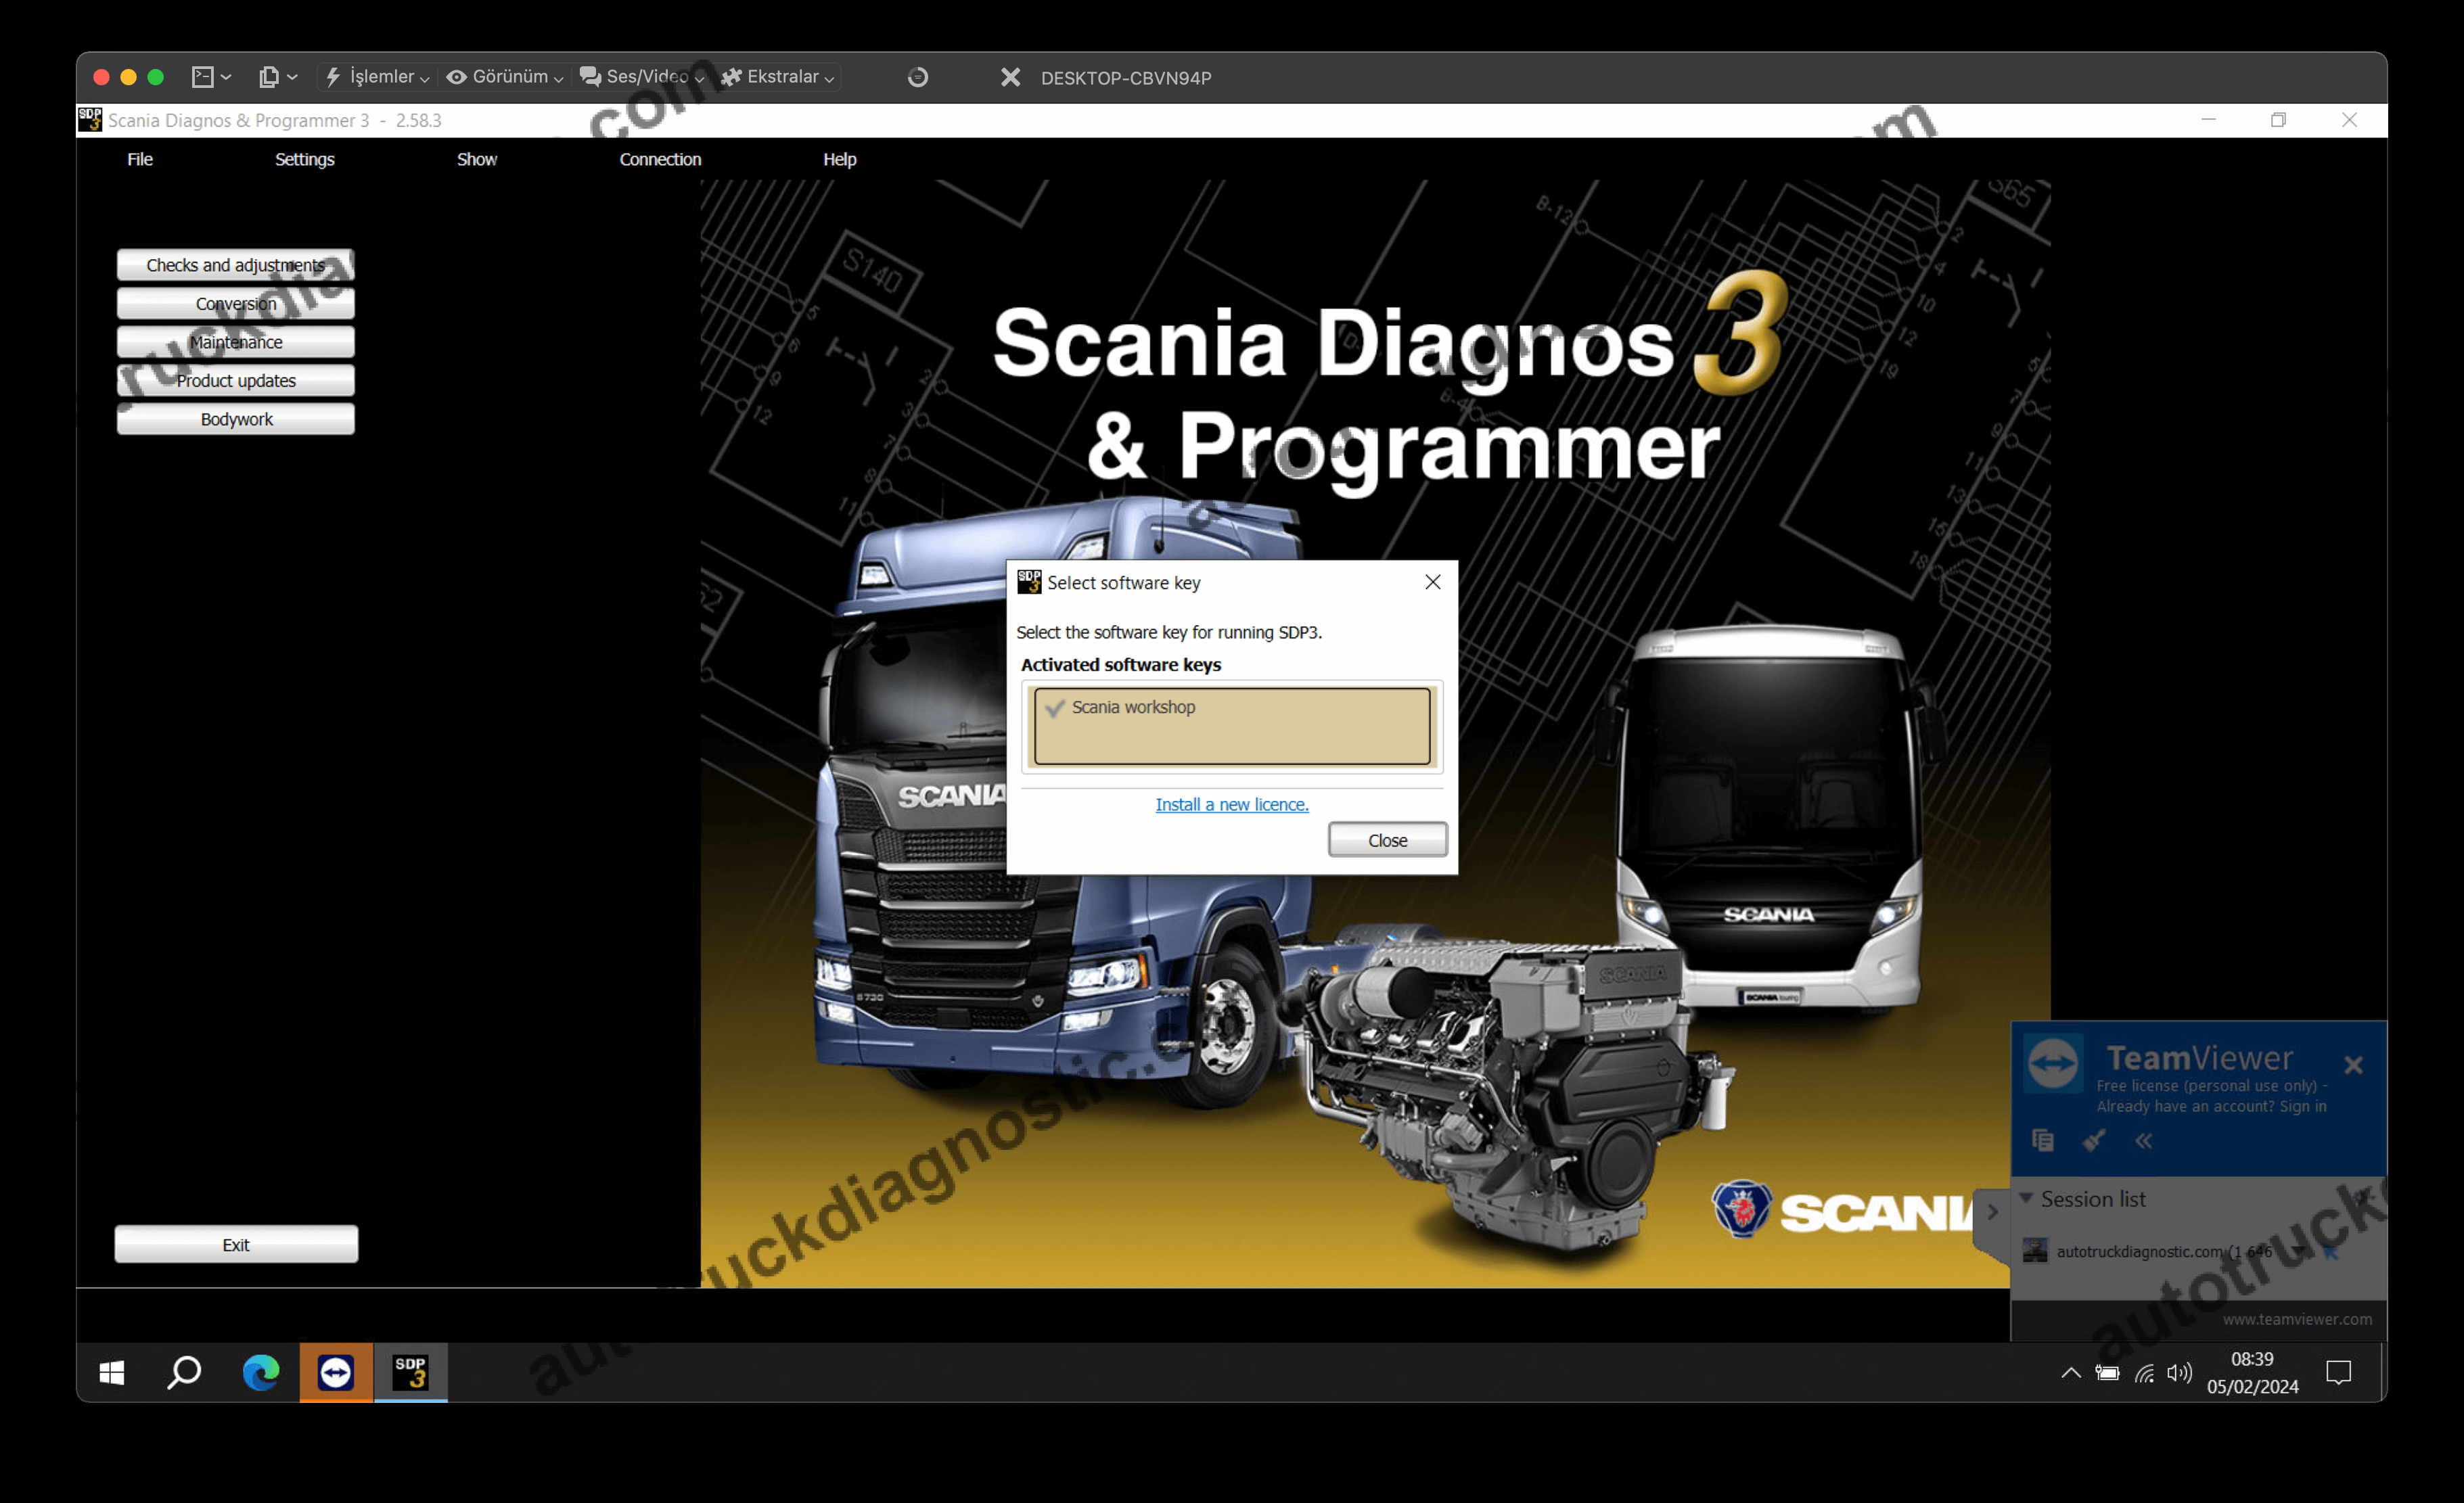Click the clock in the system tray

point(2252,1373)
